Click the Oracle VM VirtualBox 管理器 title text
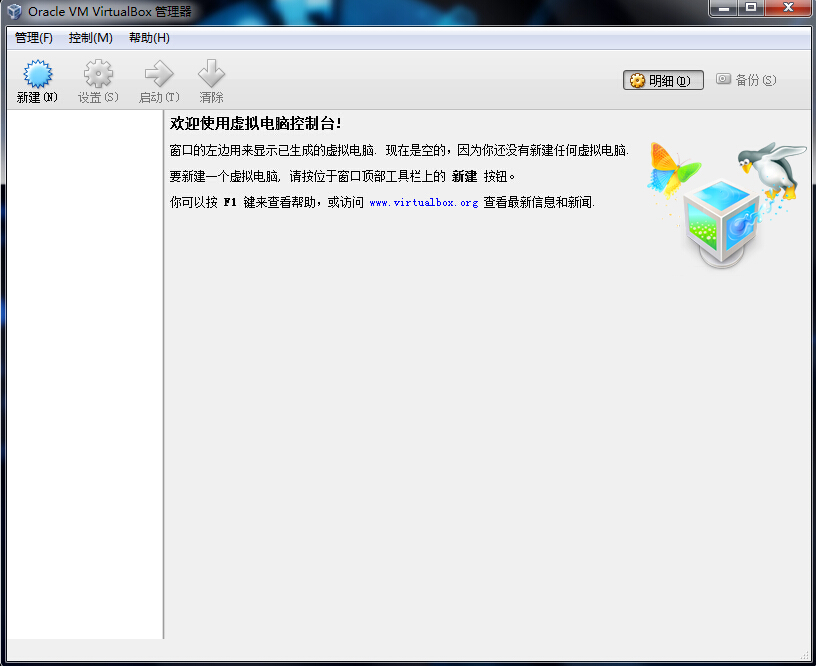 click(110, 12)
